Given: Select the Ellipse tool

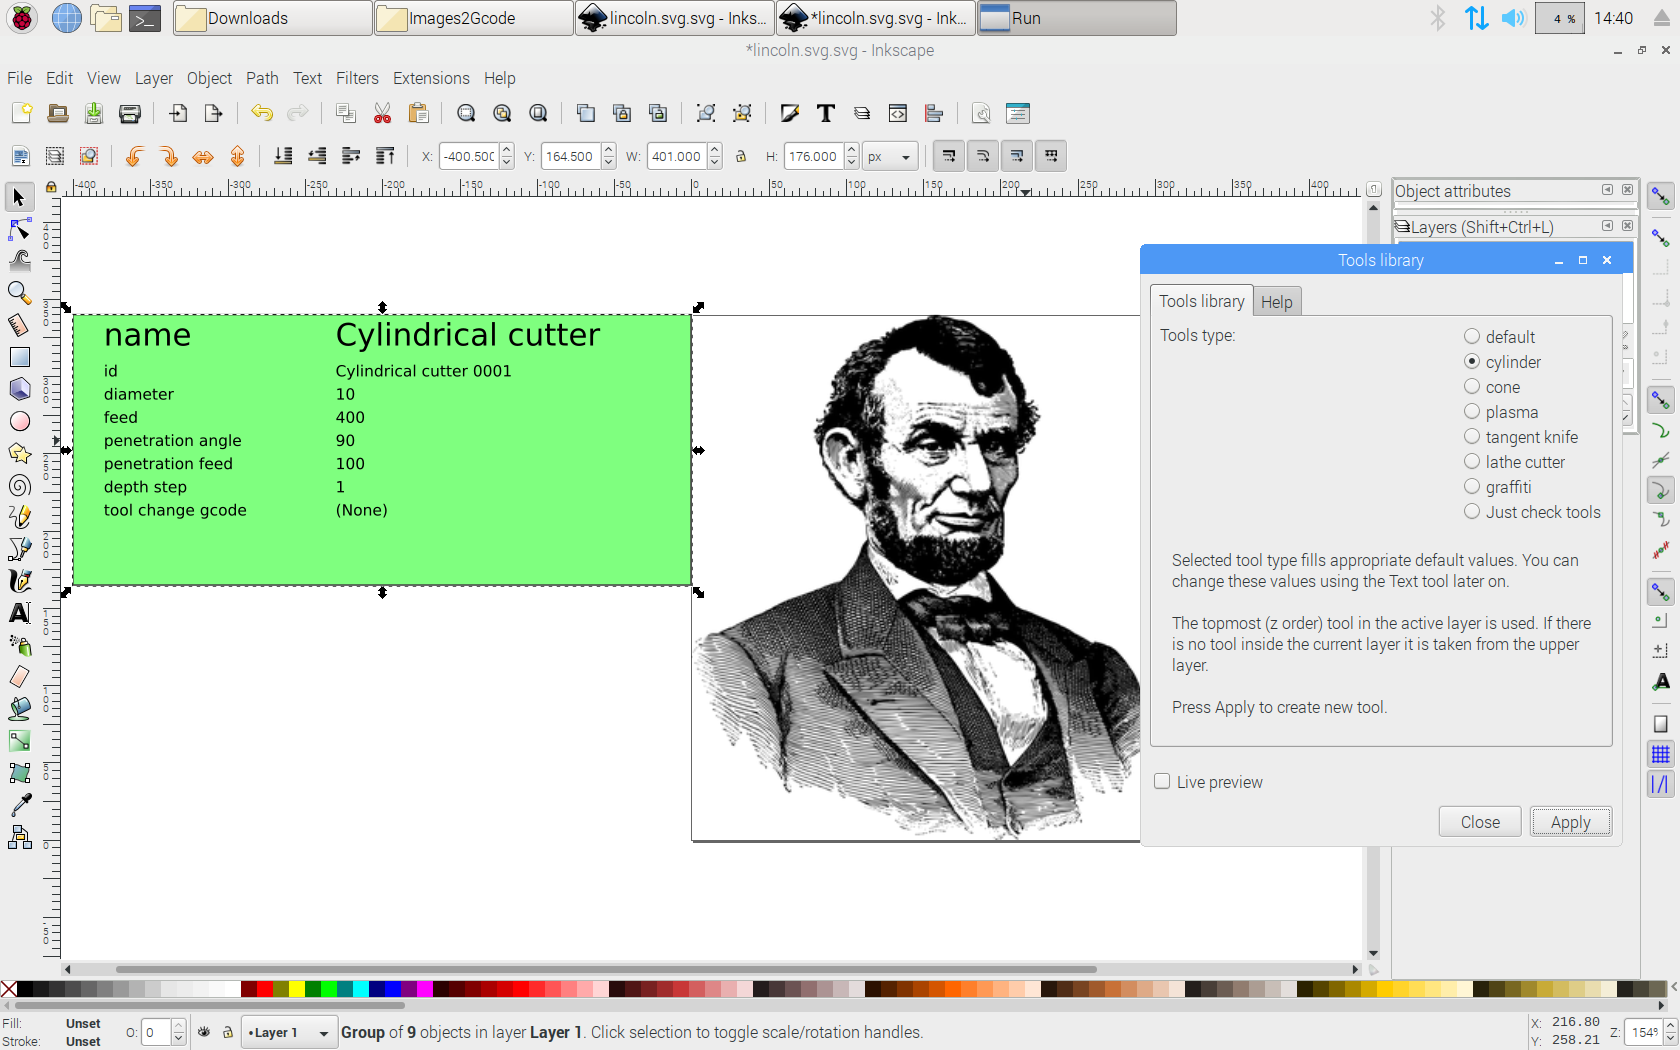Looking at the screenshot, I should coord(19,421).
